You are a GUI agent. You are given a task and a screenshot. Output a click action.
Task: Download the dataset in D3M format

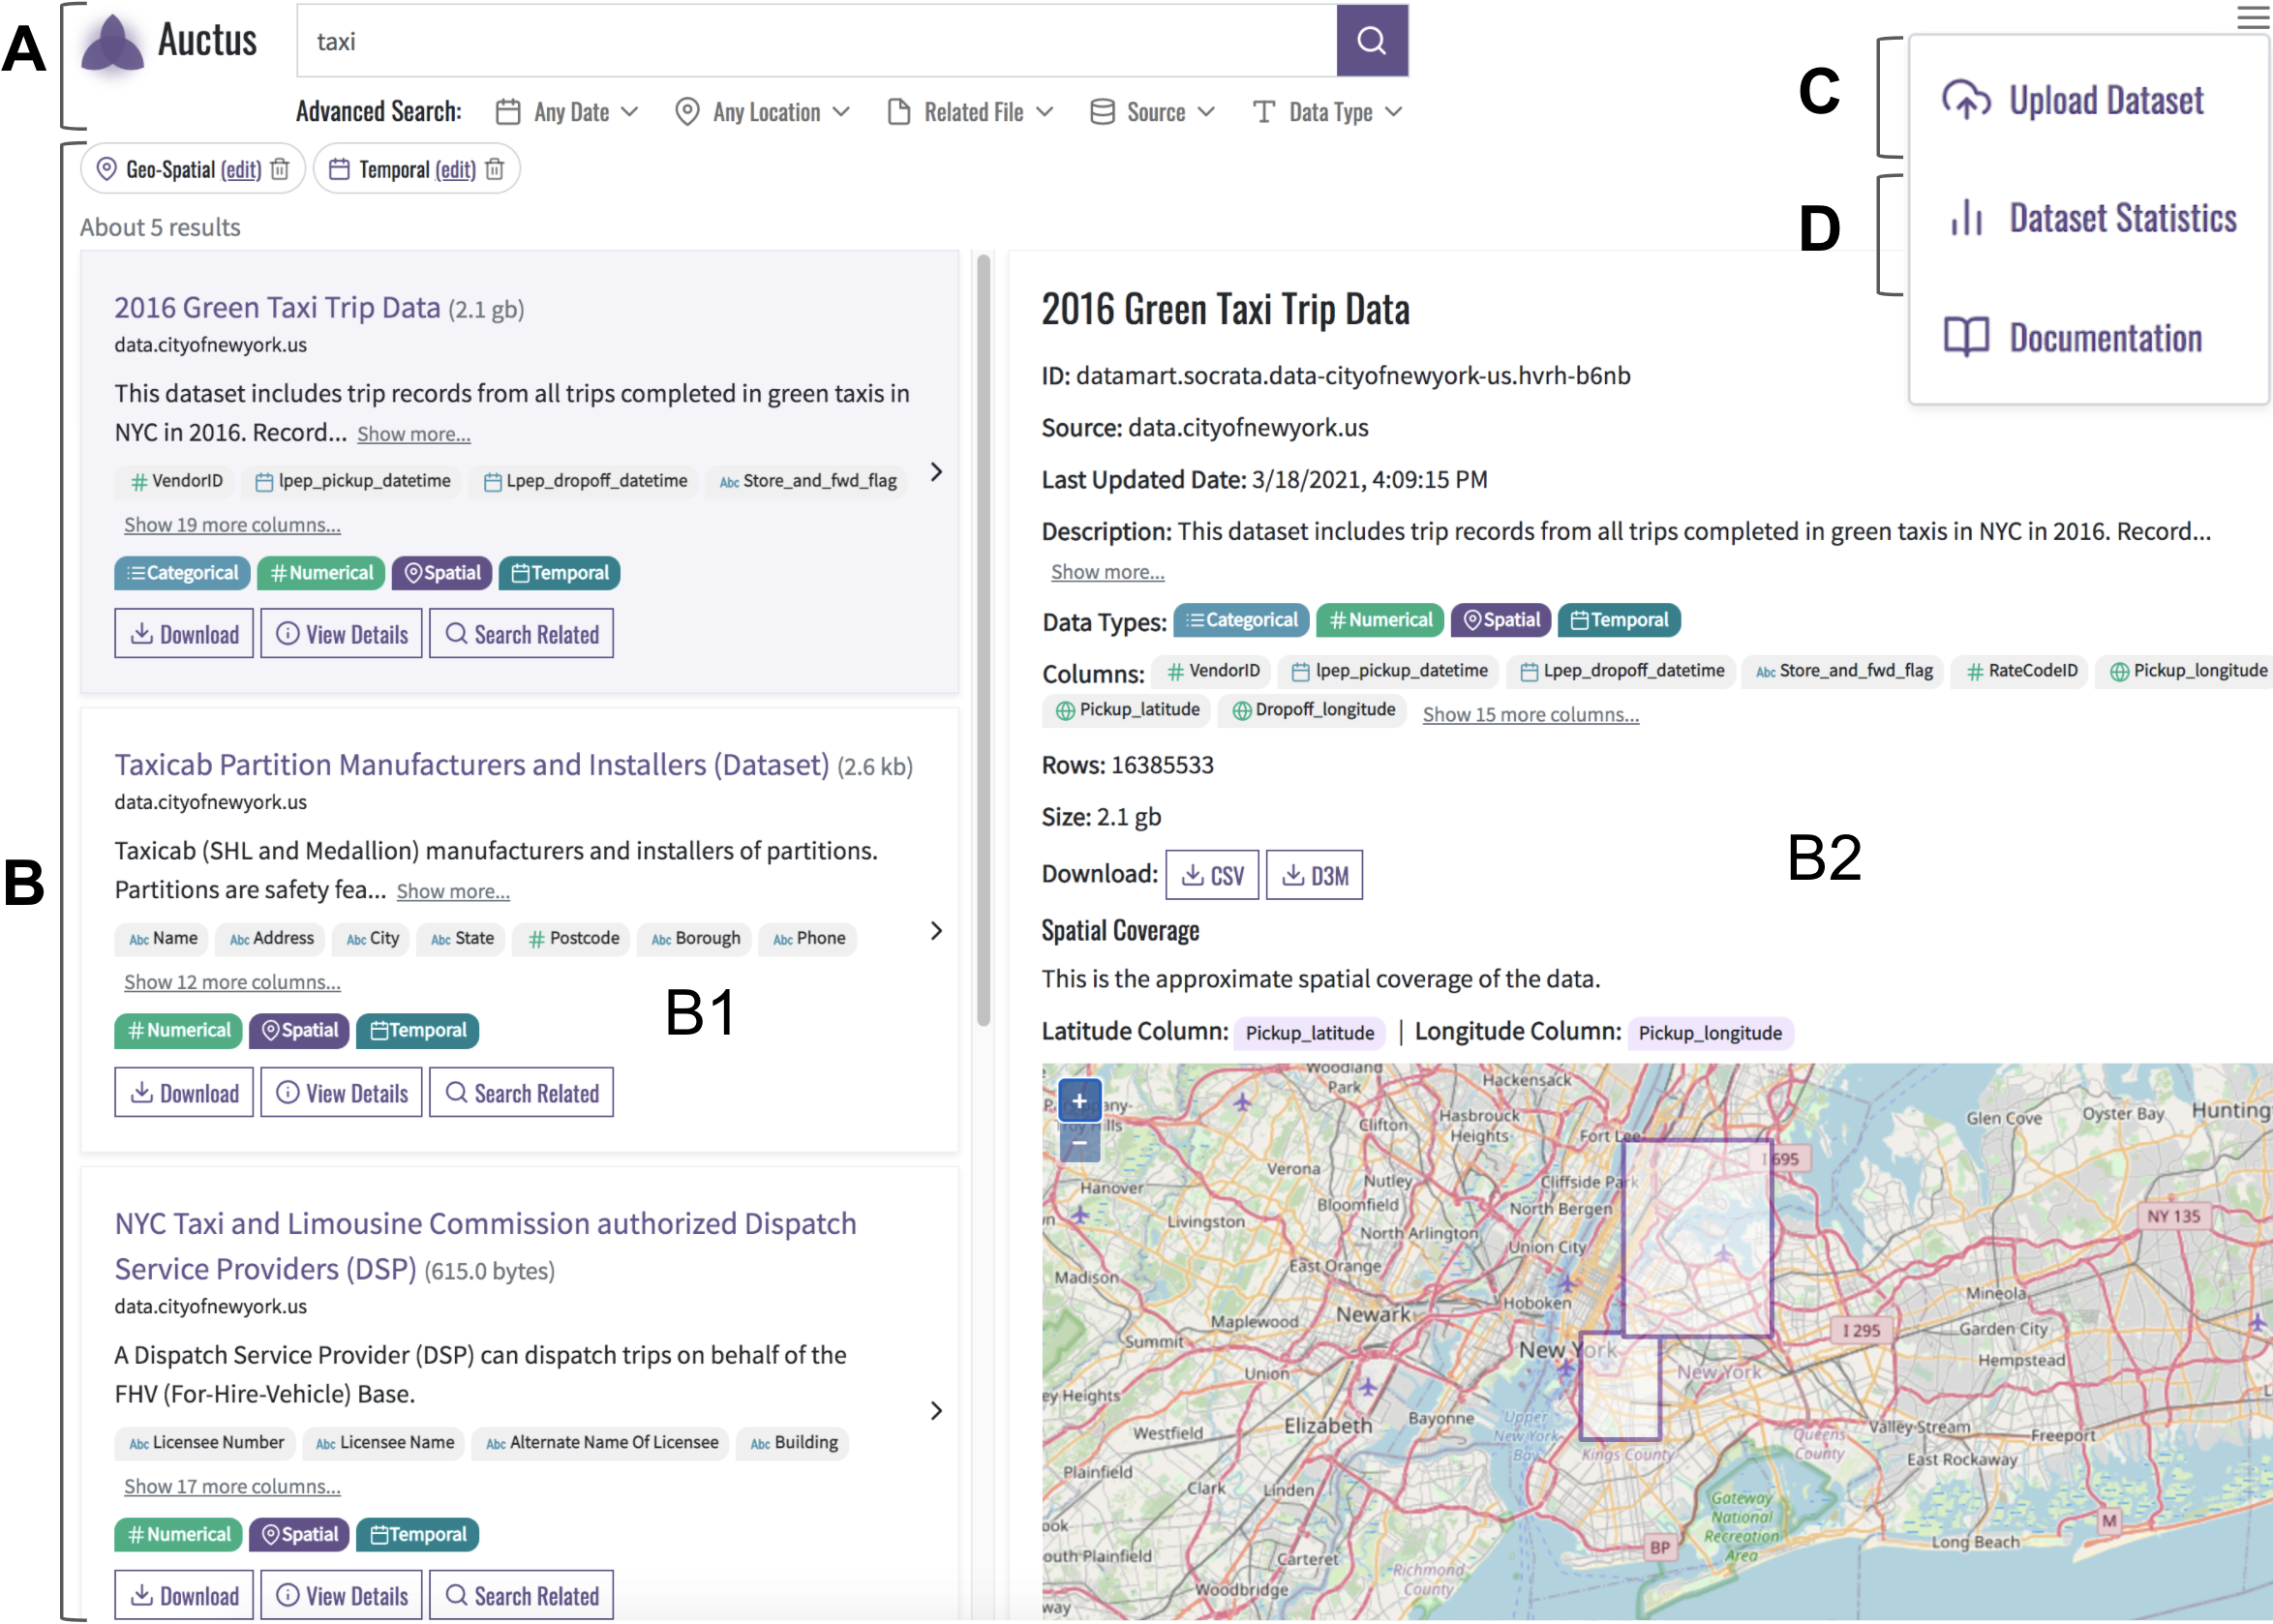tap(1314, 875)
